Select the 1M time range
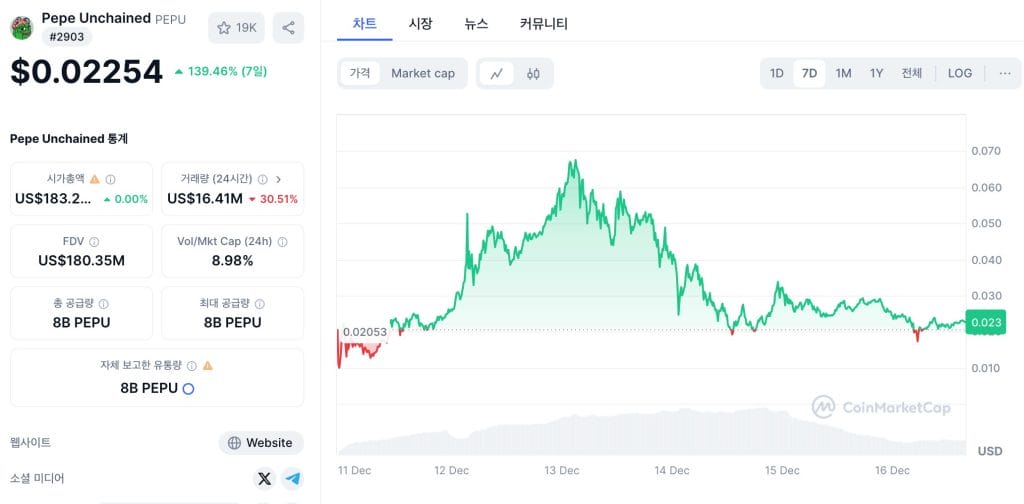This screenshot has width=1024, height=504. (x=843, y=73)
